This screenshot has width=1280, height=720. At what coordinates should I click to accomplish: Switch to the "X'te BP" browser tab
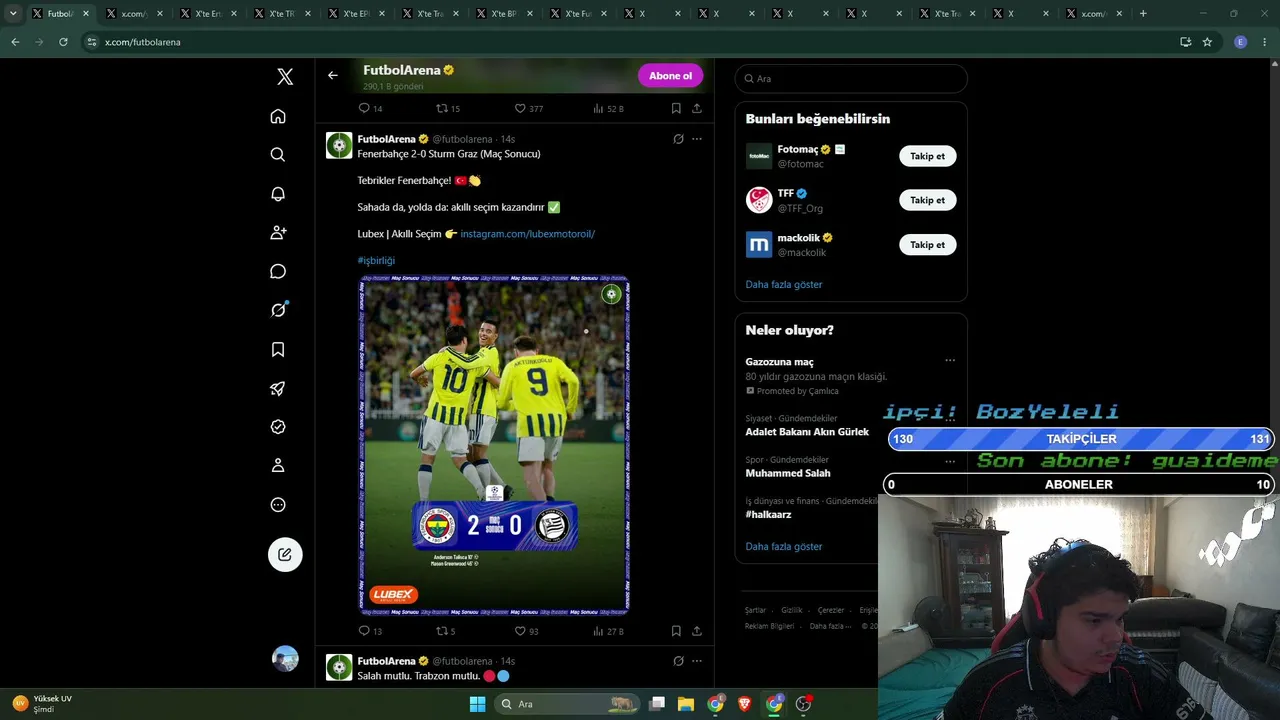[x=503, y=14]
